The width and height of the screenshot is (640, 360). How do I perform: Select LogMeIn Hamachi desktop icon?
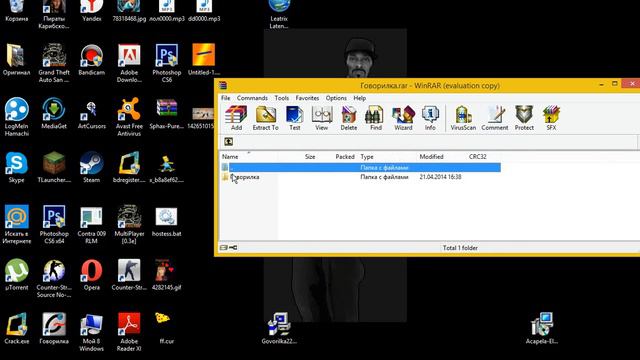[16, 117]
